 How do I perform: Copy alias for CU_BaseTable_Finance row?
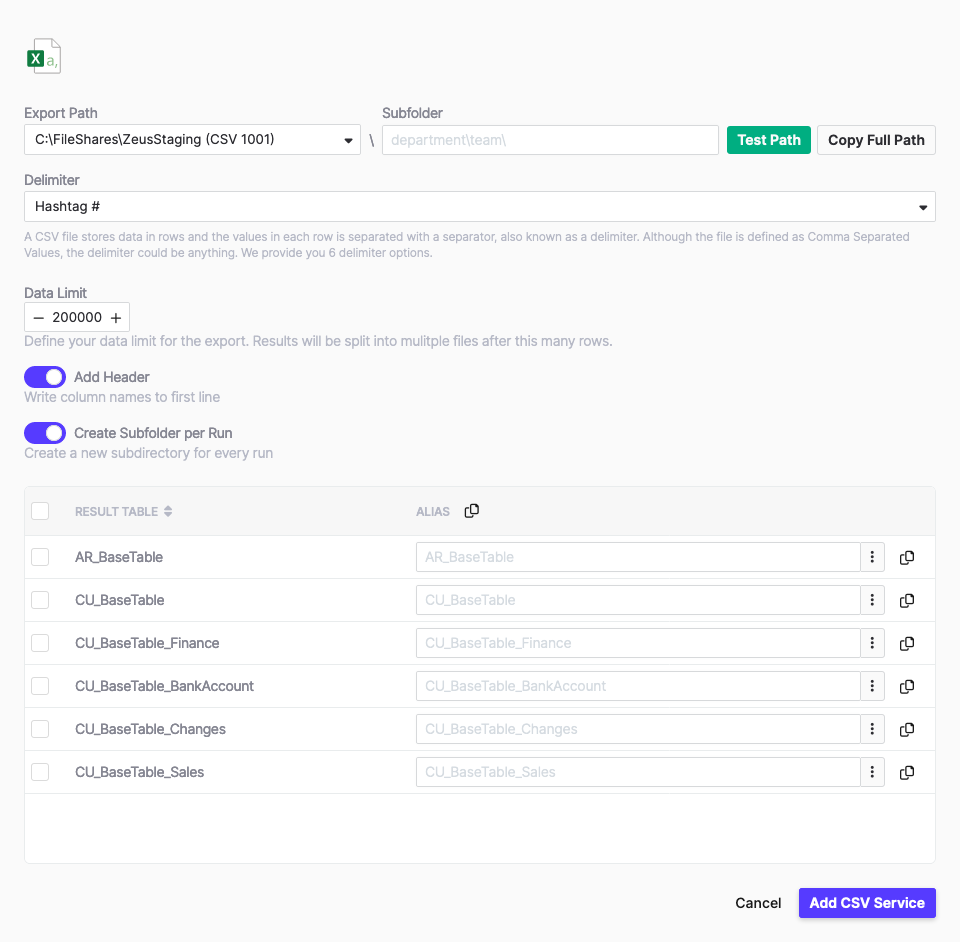(907, 643)
